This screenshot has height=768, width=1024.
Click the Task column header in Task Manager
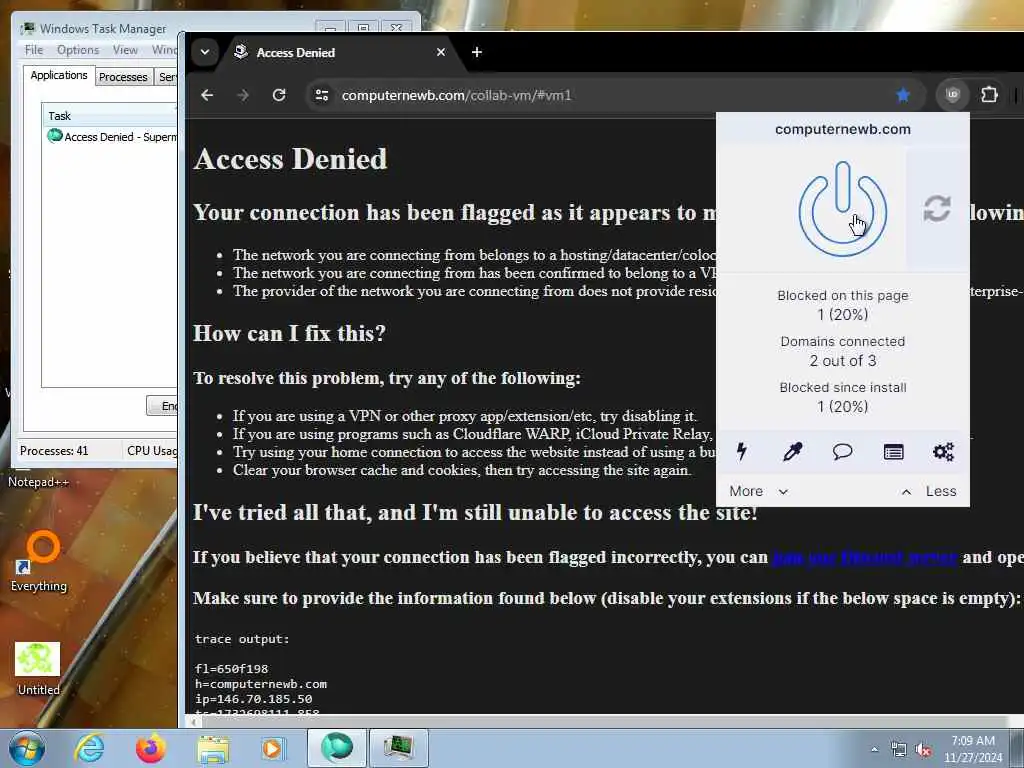point(110,116)
